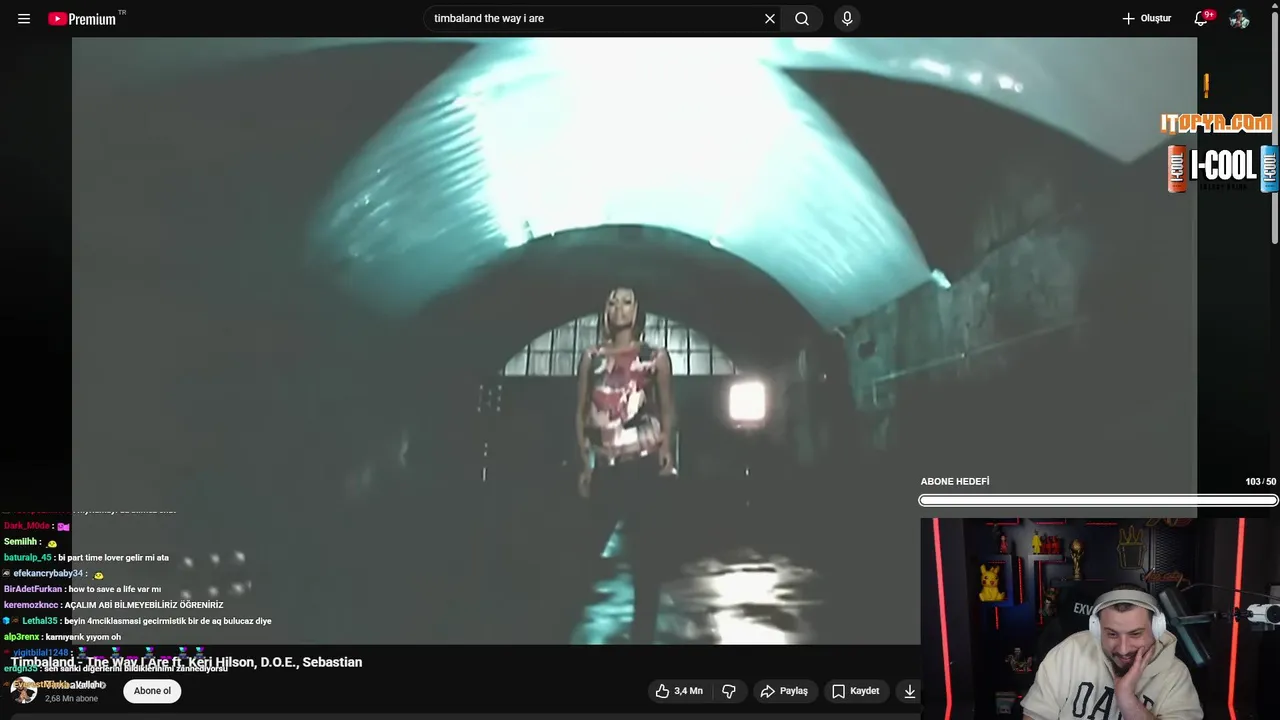Viewport: 1280px width, 720px height.
Task: Click Semiihh chat username
Action: 20,542
